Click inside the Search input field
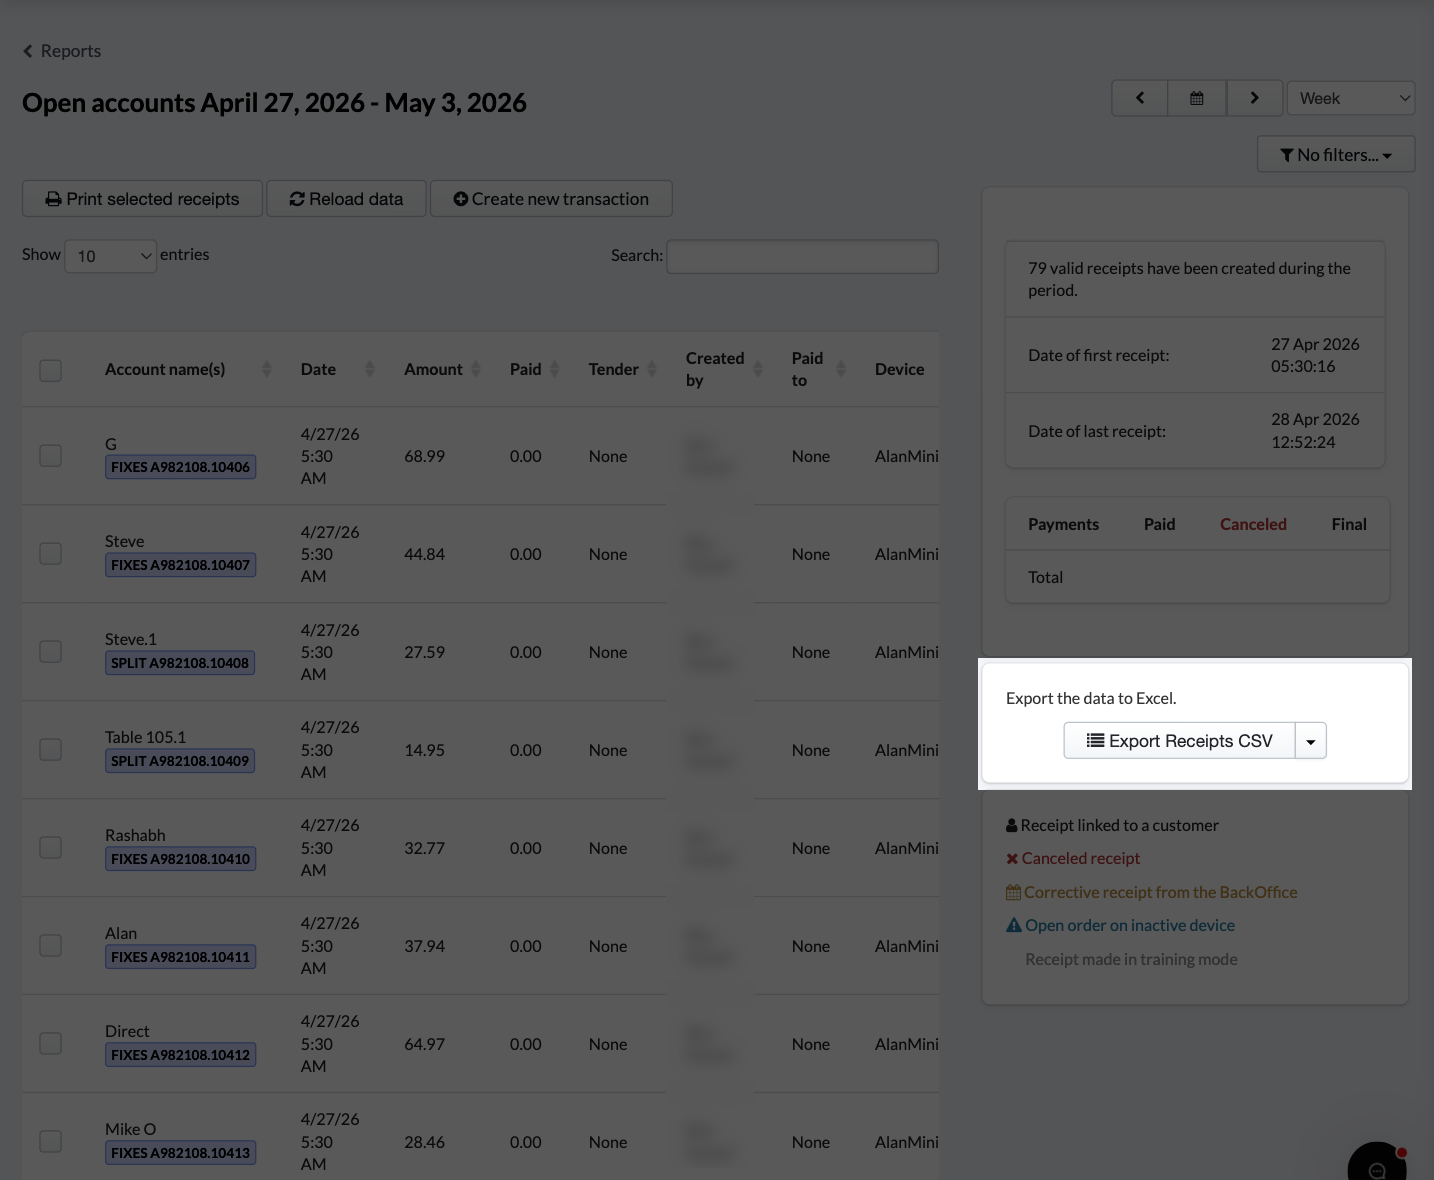Viewport: 1434px width, 1180px height. (801, 256)
